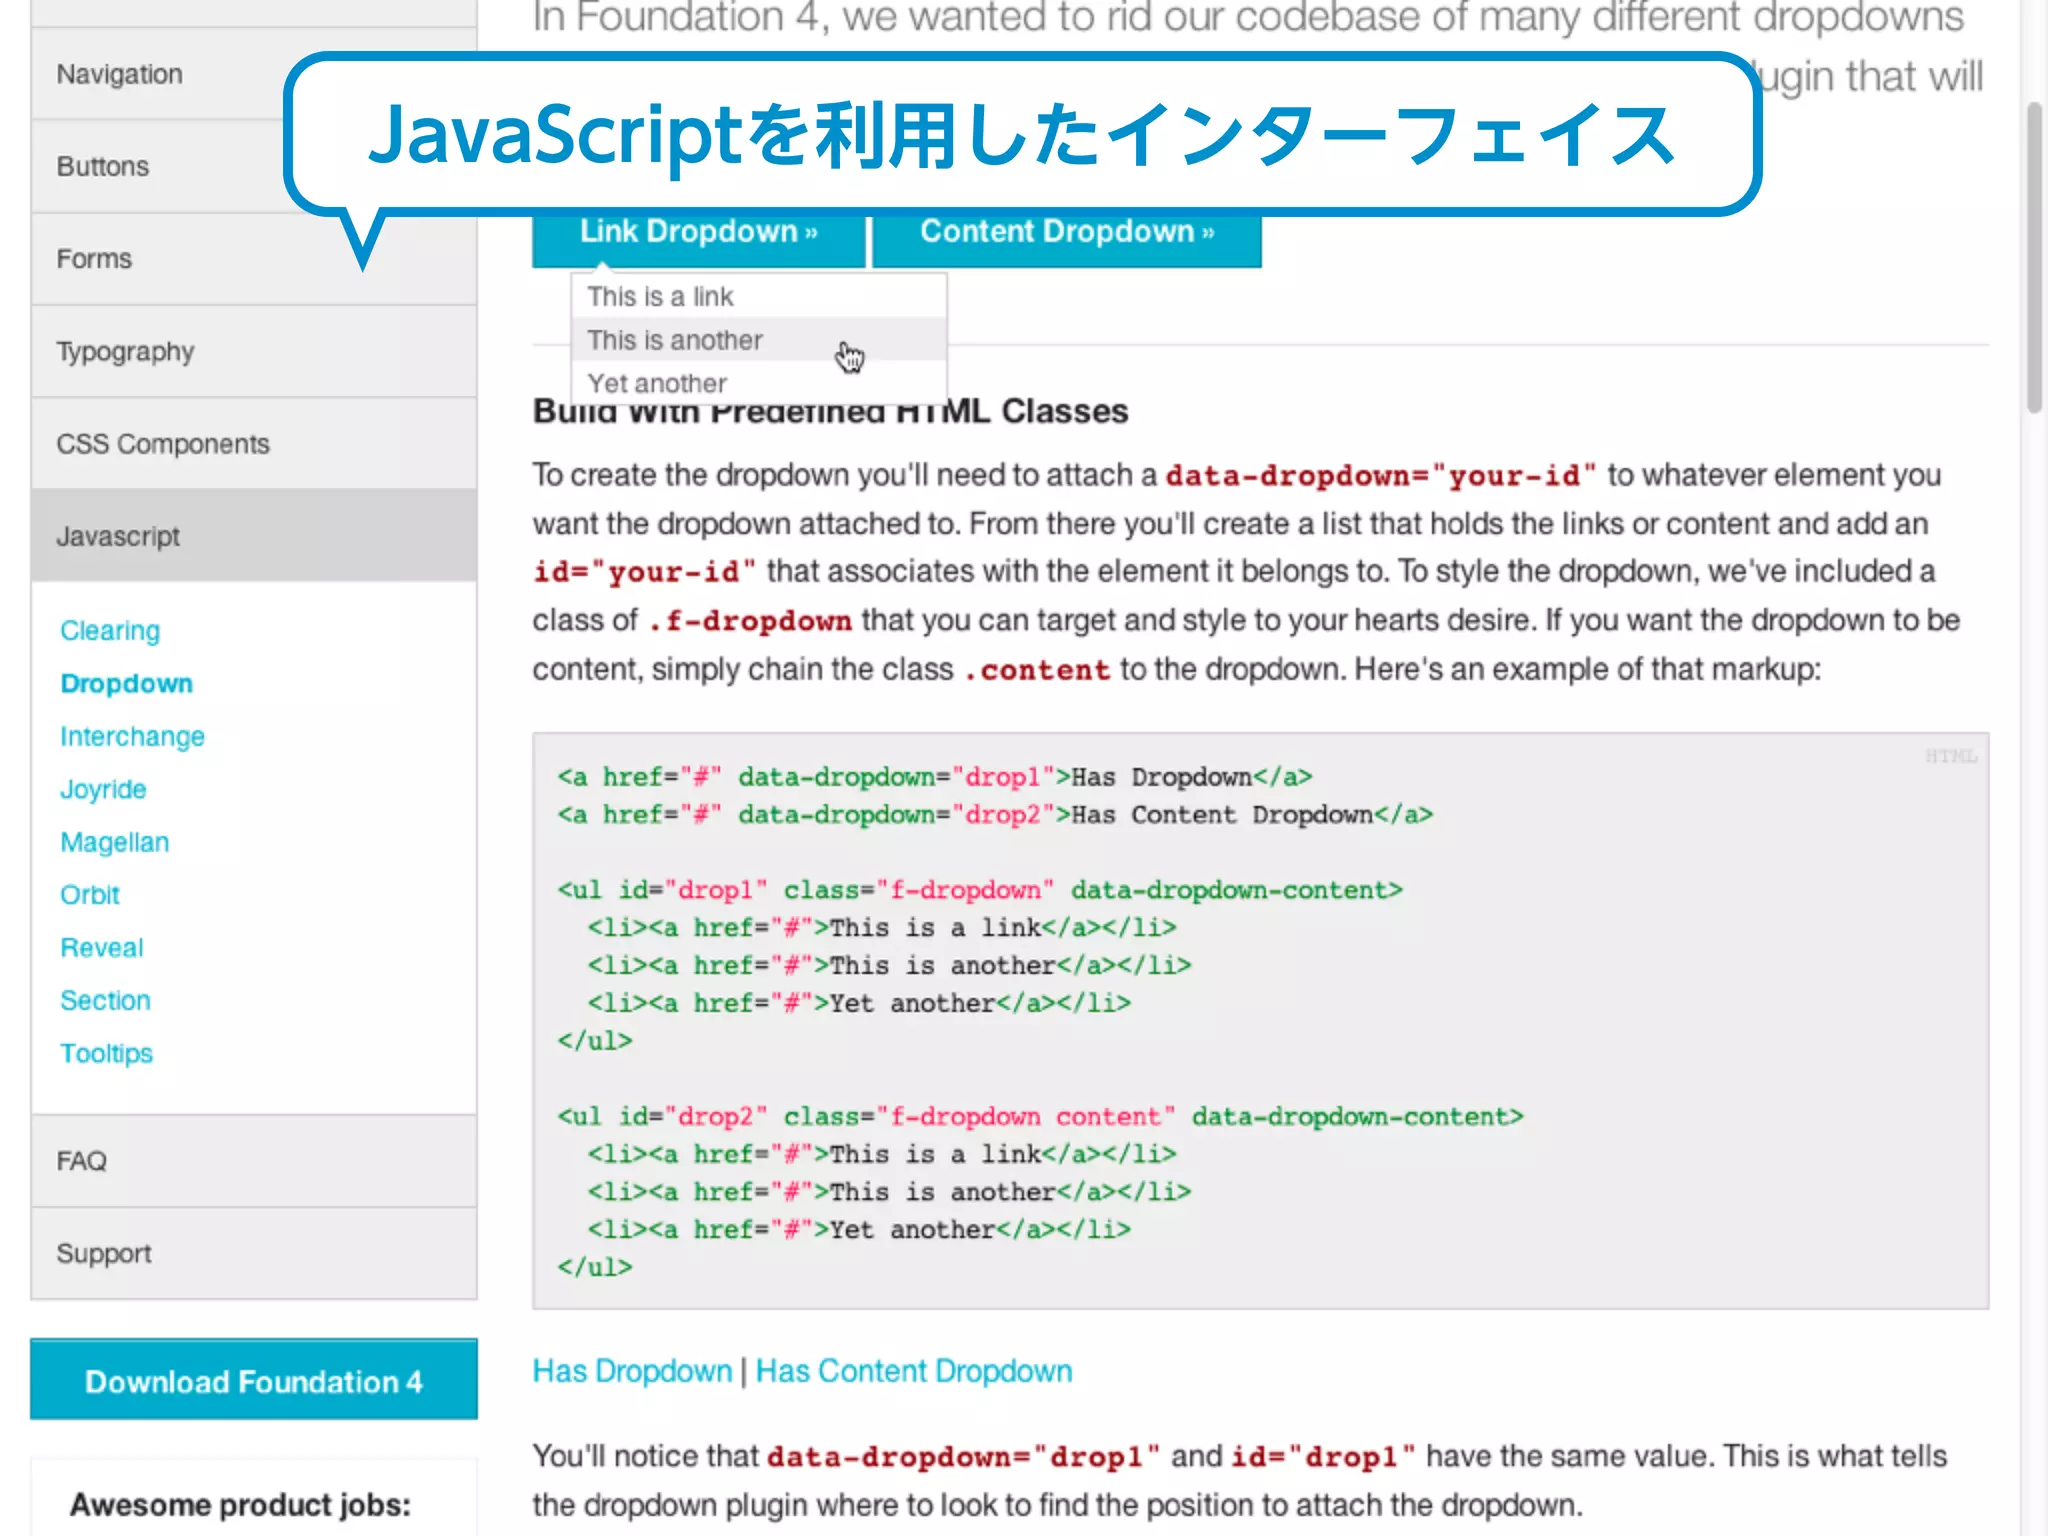This screenshot has height=1536, width=2048.
Task: Click the Download Foundation 4 button
Action: click(x=254, y=1380)
